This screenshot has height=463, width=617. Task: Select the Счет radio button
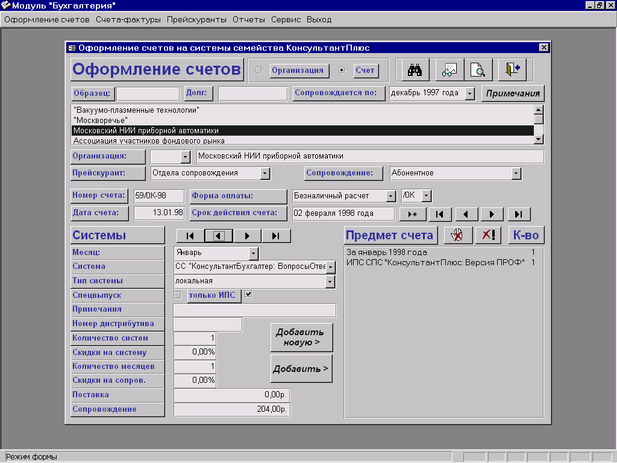[343, 70]
